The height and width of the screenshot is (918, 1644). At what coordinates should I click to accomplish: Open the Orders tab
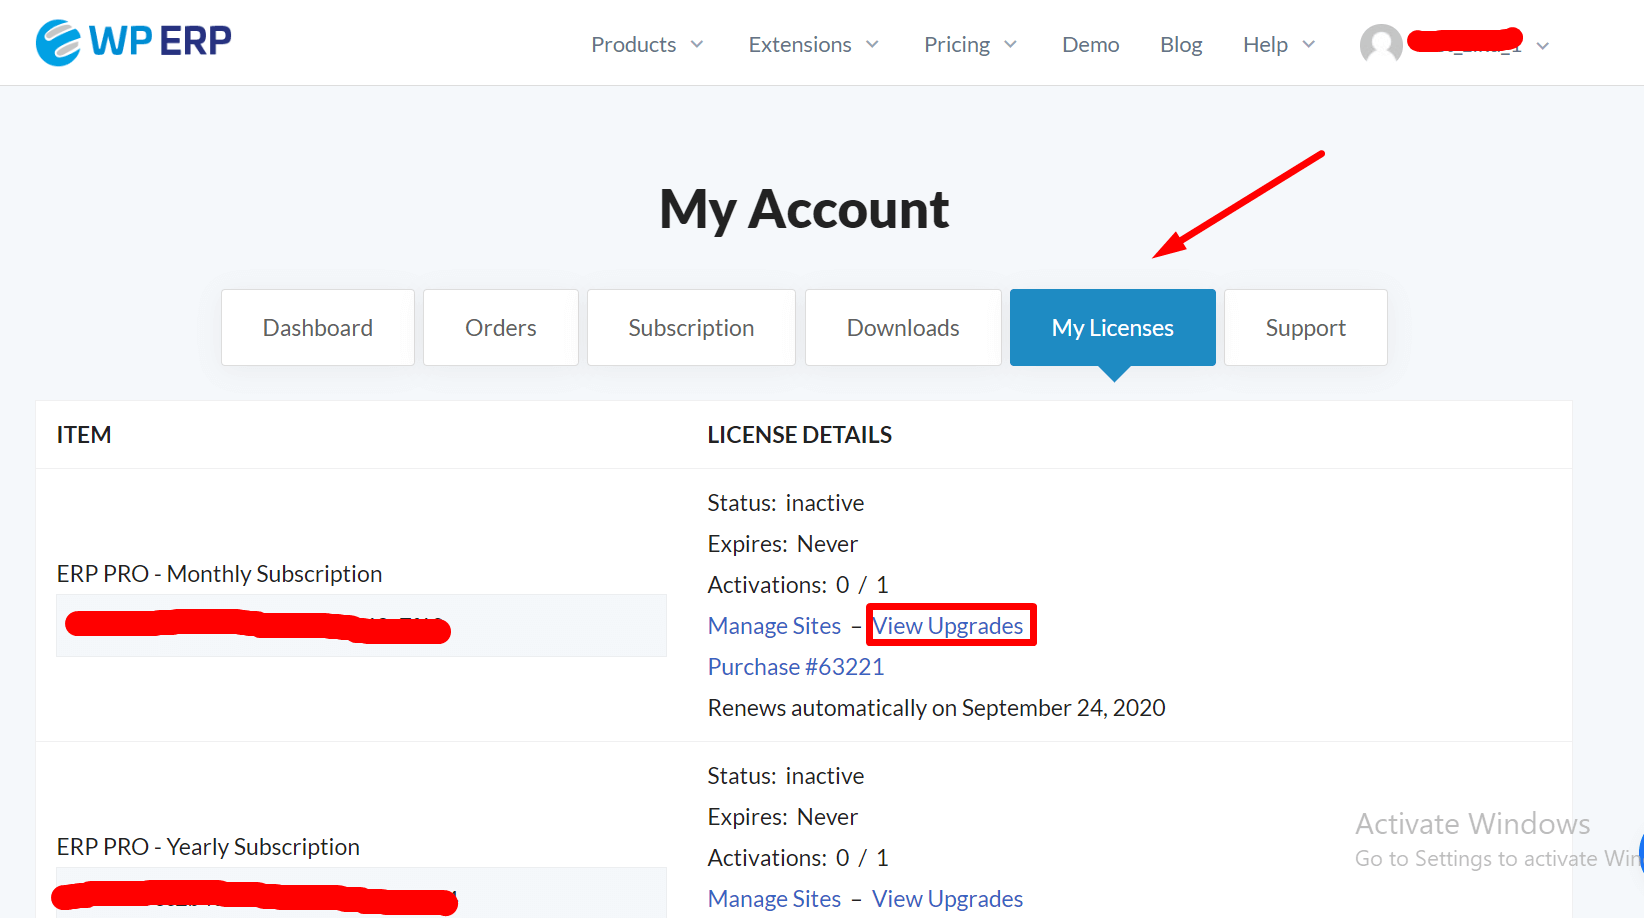pyautogui.click(x=500, y=327)
